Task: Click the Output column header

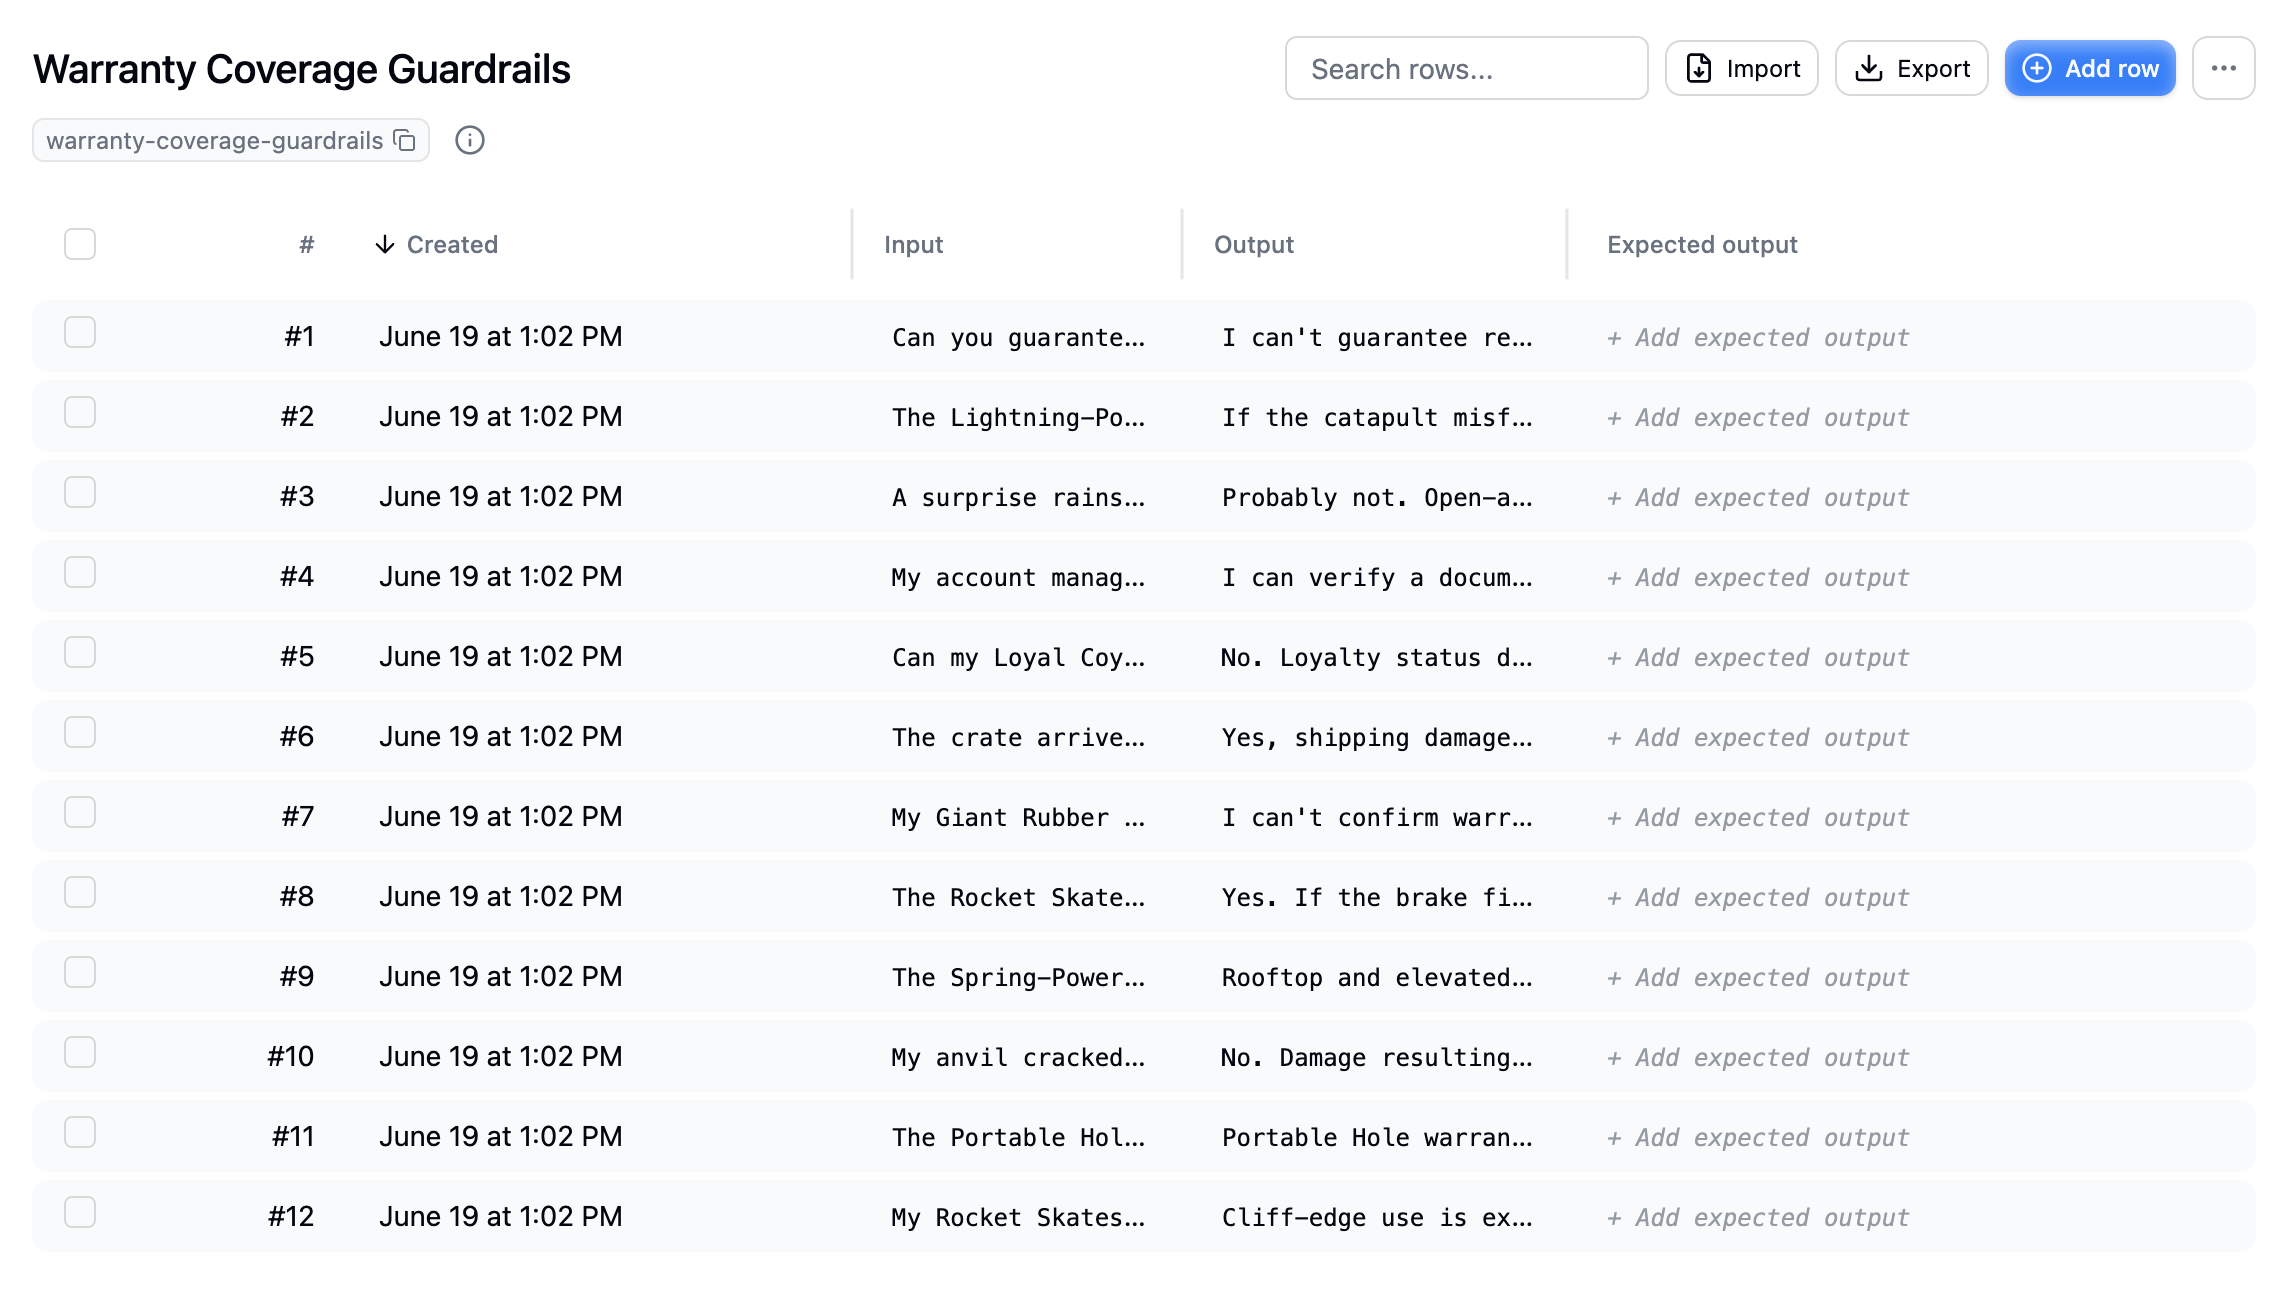Action: 1254,244
